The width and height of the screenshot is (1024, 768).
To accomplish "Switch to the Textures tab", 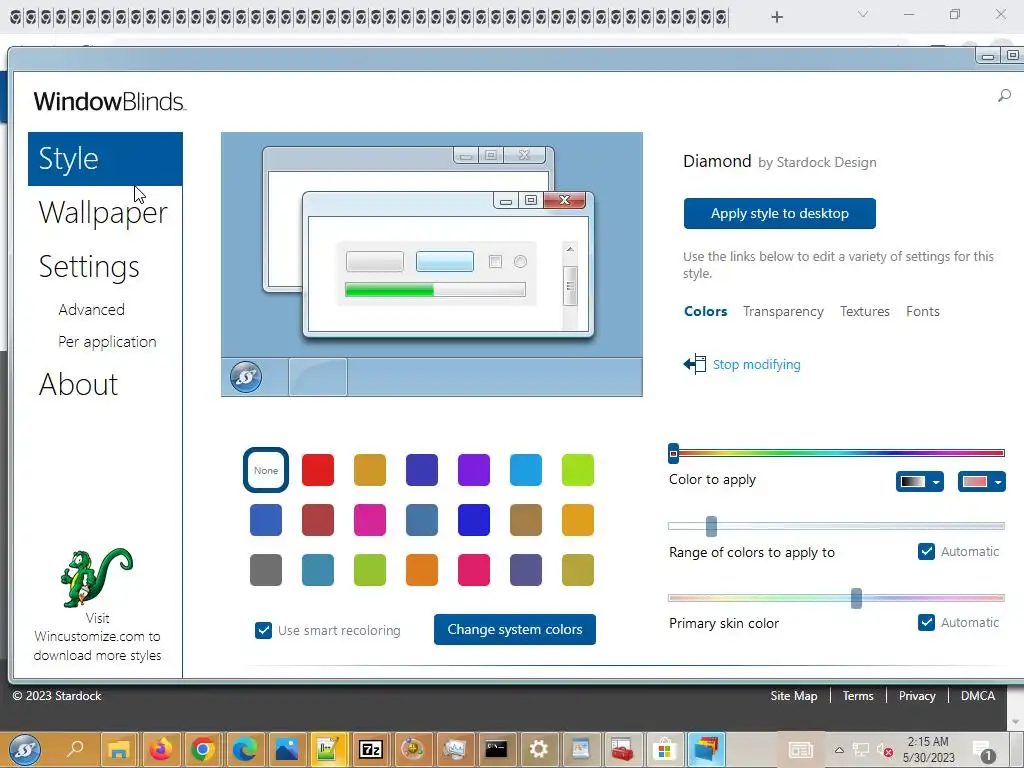I will (x=865, y=312).
